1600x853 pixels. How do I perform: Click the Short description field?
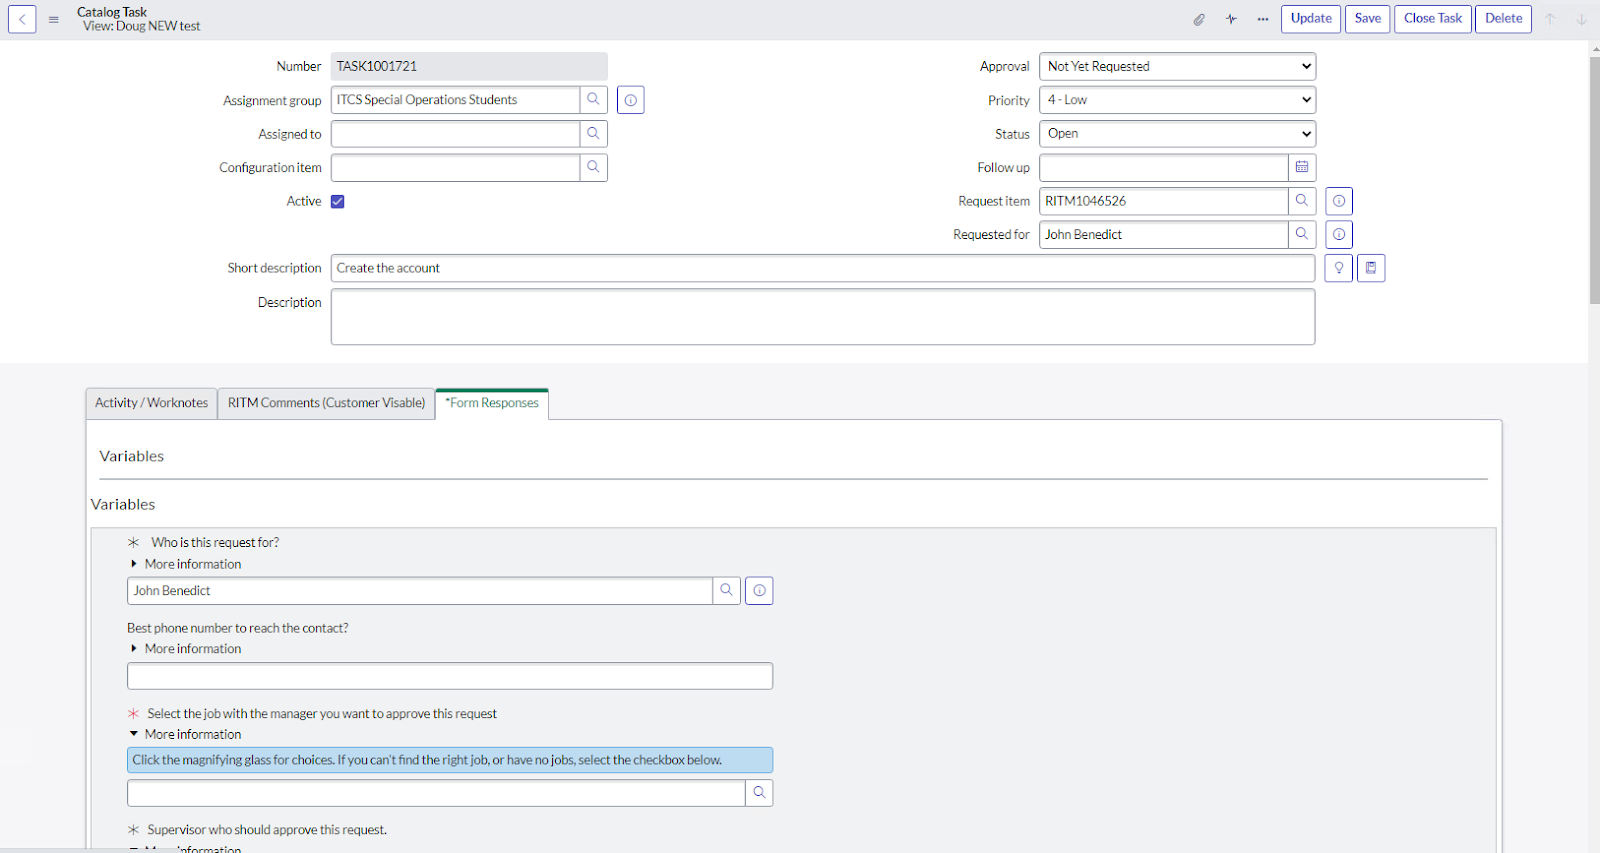click(823, 268)
